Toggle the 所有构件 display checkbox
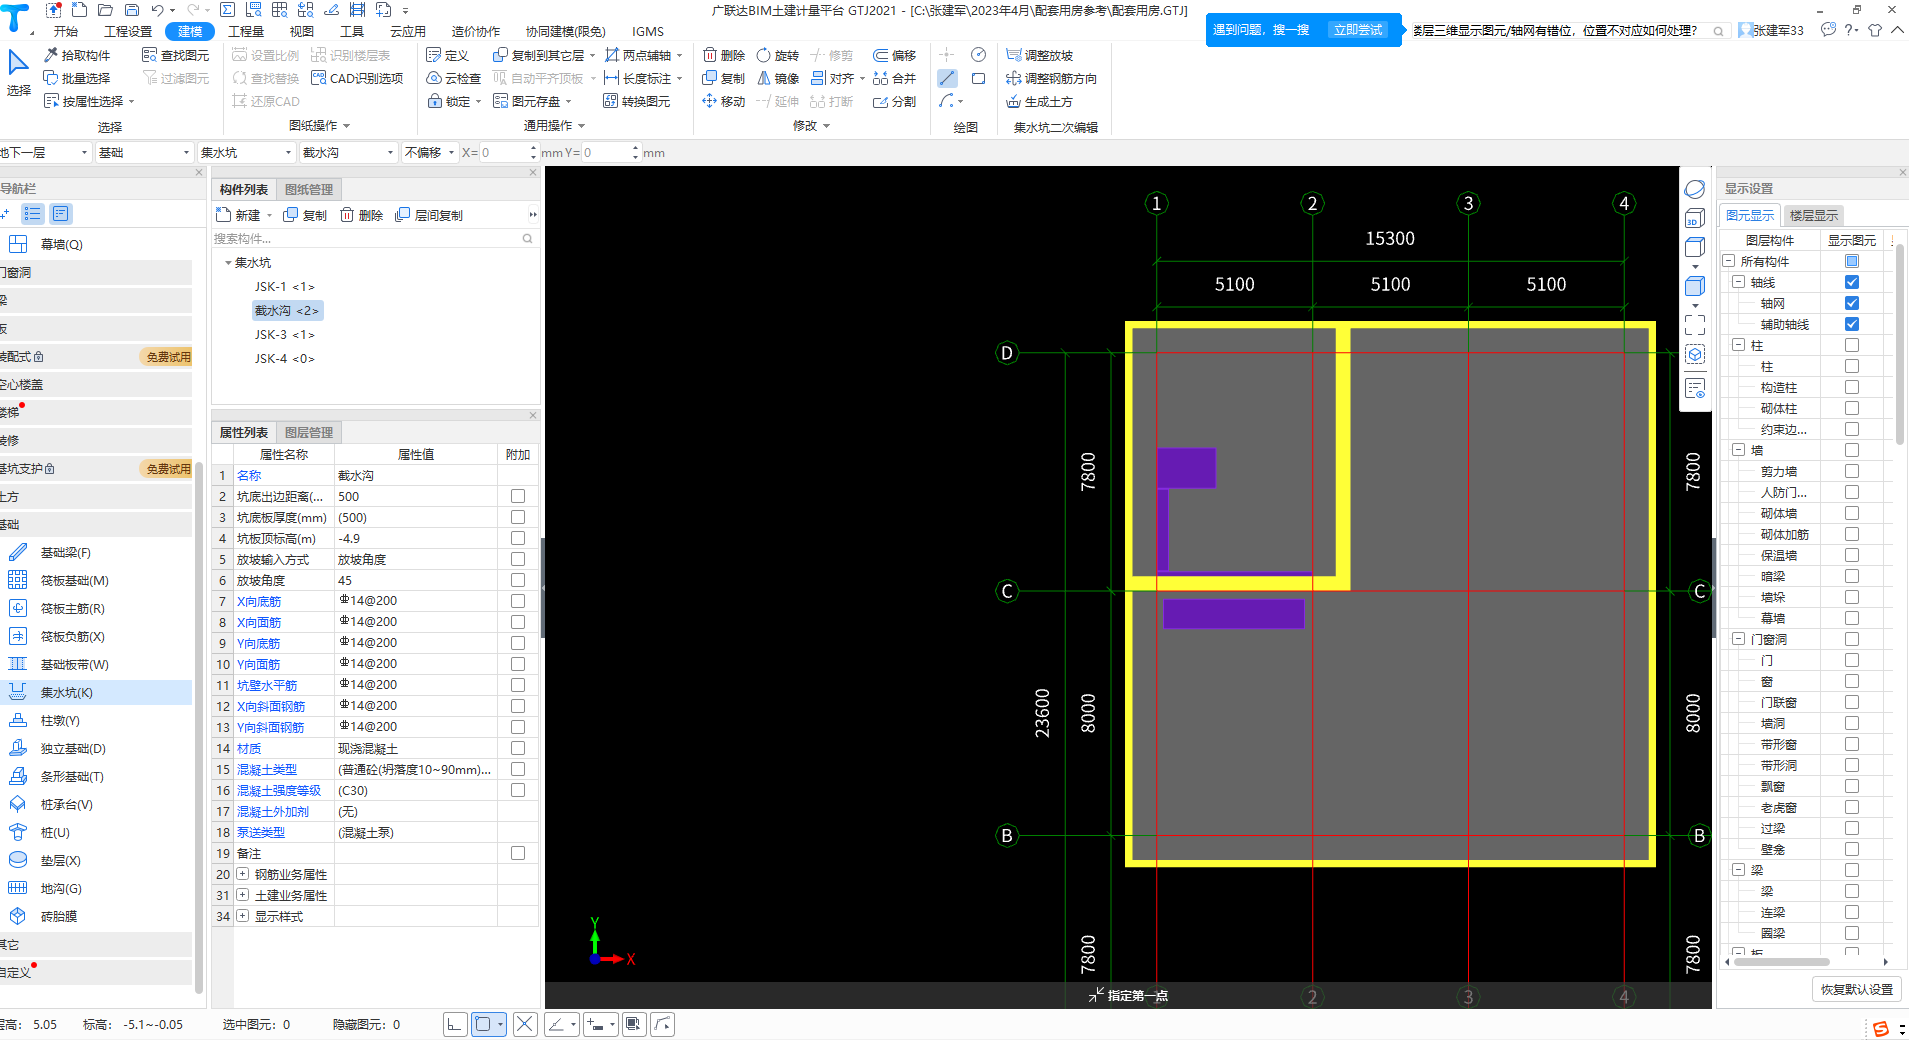Screen dimensions: 1909x1040 coord(1852,261)
